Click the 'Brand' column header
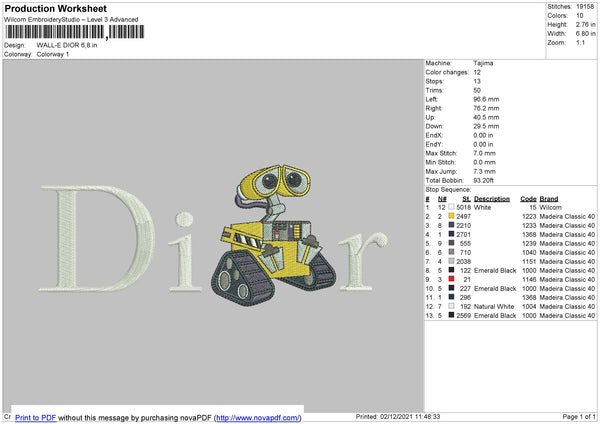 [x=549, y=199]
